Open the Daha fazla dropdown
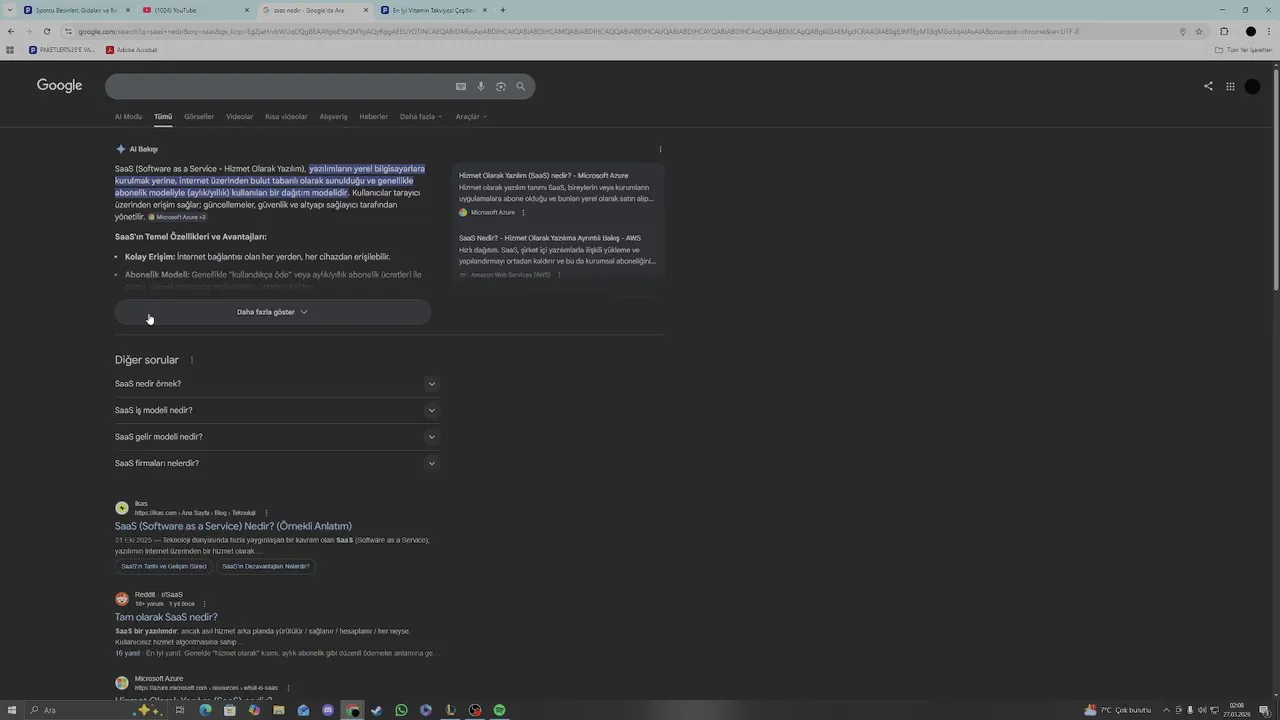Image resolution: width=1280 pixels, height=720 pixels. pyautogui.click(x=420, y=117)
